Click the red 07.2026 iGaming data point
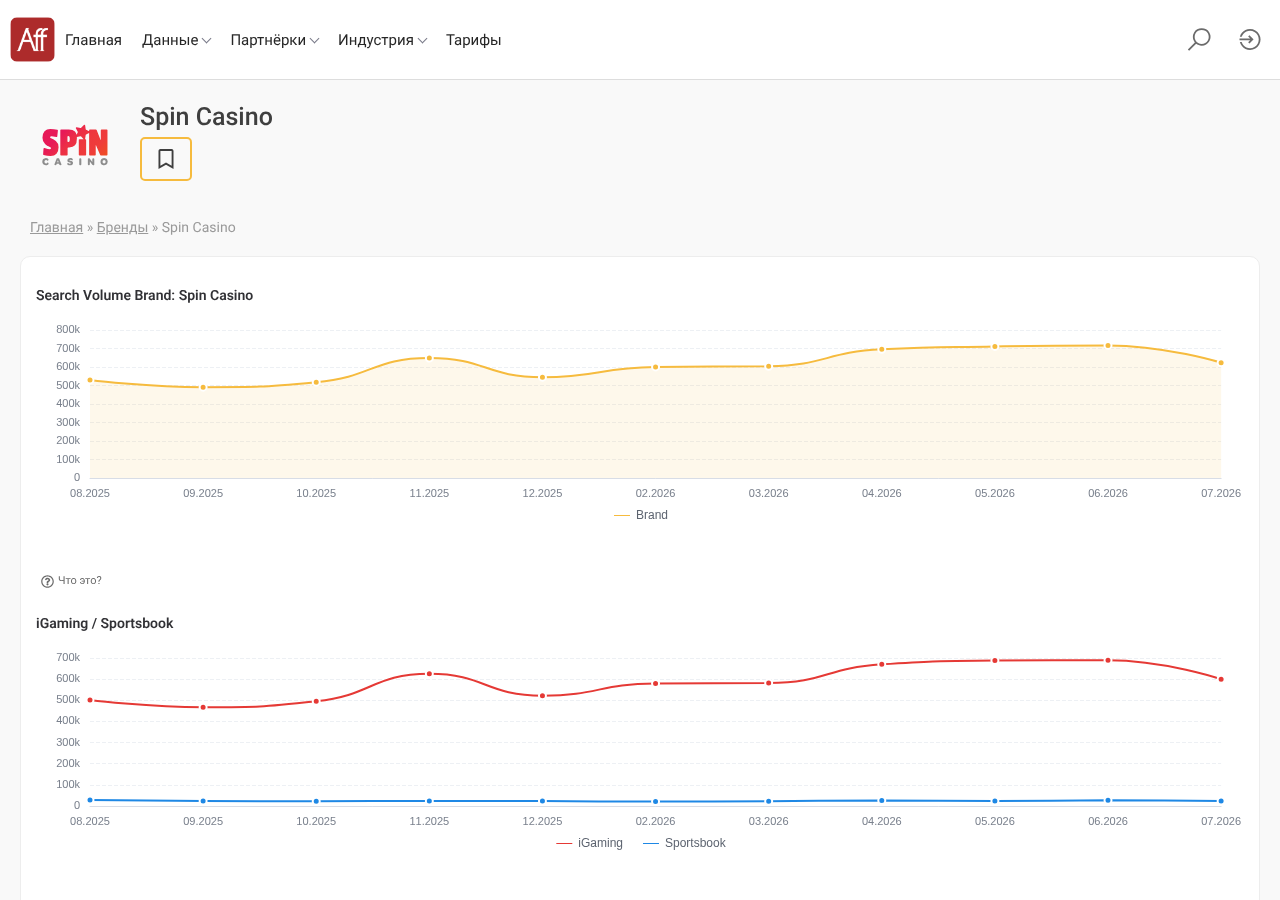1280x900 pixels. [x=1221, y=679]
